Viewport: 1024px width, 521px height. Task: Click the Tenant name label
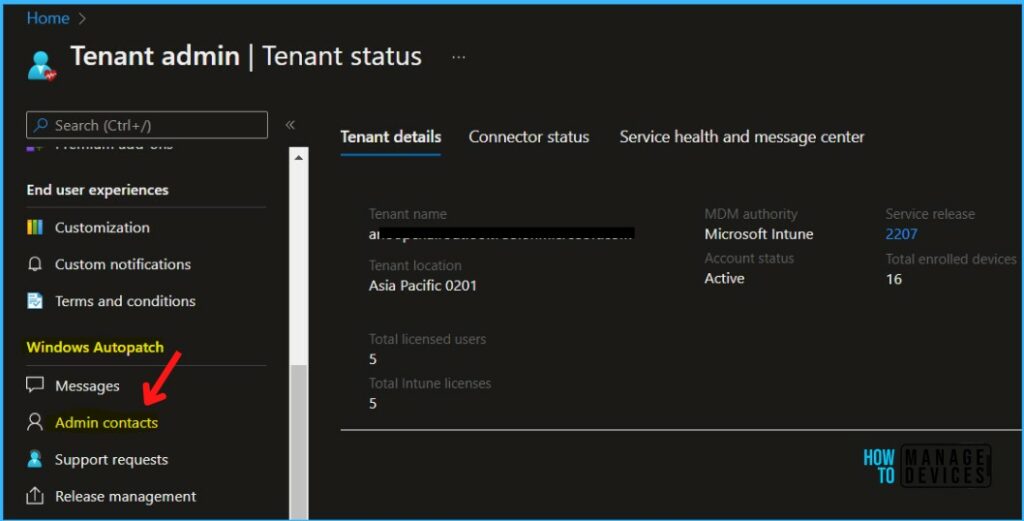coord(408,213)
